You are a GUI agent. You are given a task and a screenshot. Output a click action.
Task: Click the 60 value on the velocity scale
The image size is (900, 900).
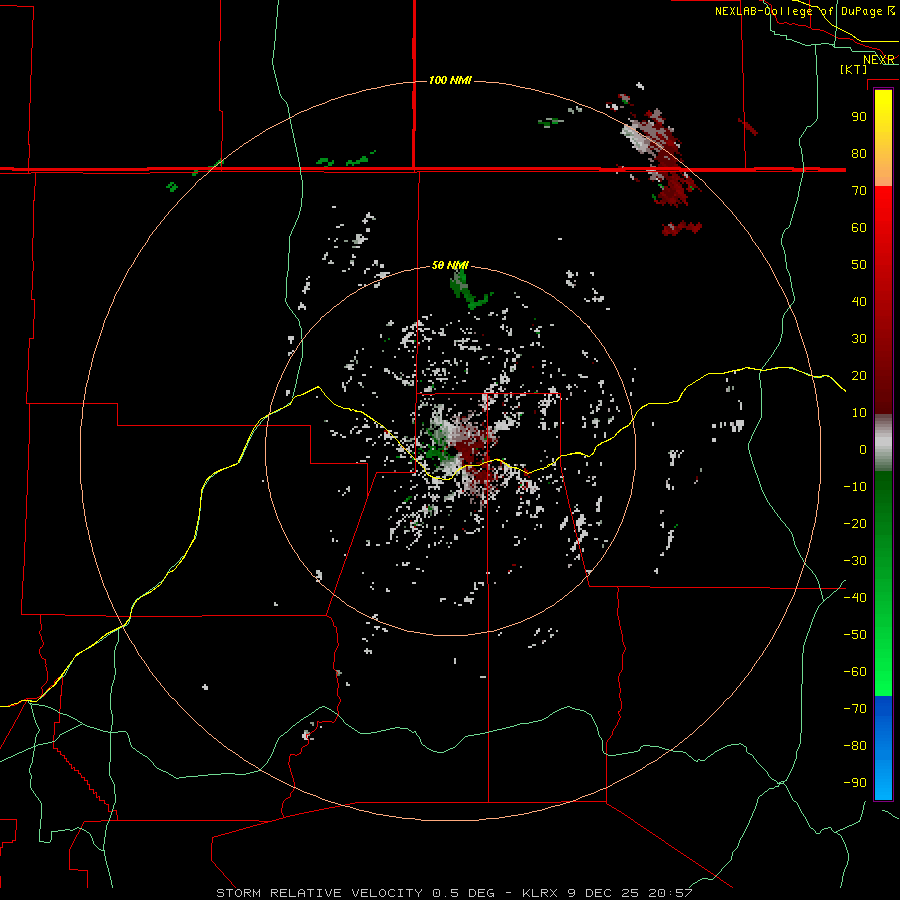pos(859,227)
